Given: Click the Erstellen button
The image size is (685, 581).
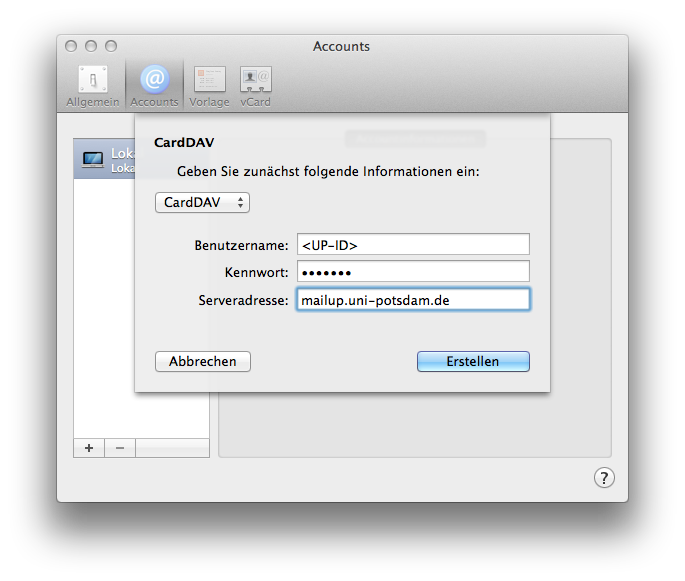Looking at the screenshot, I should [x=473, y=361].
